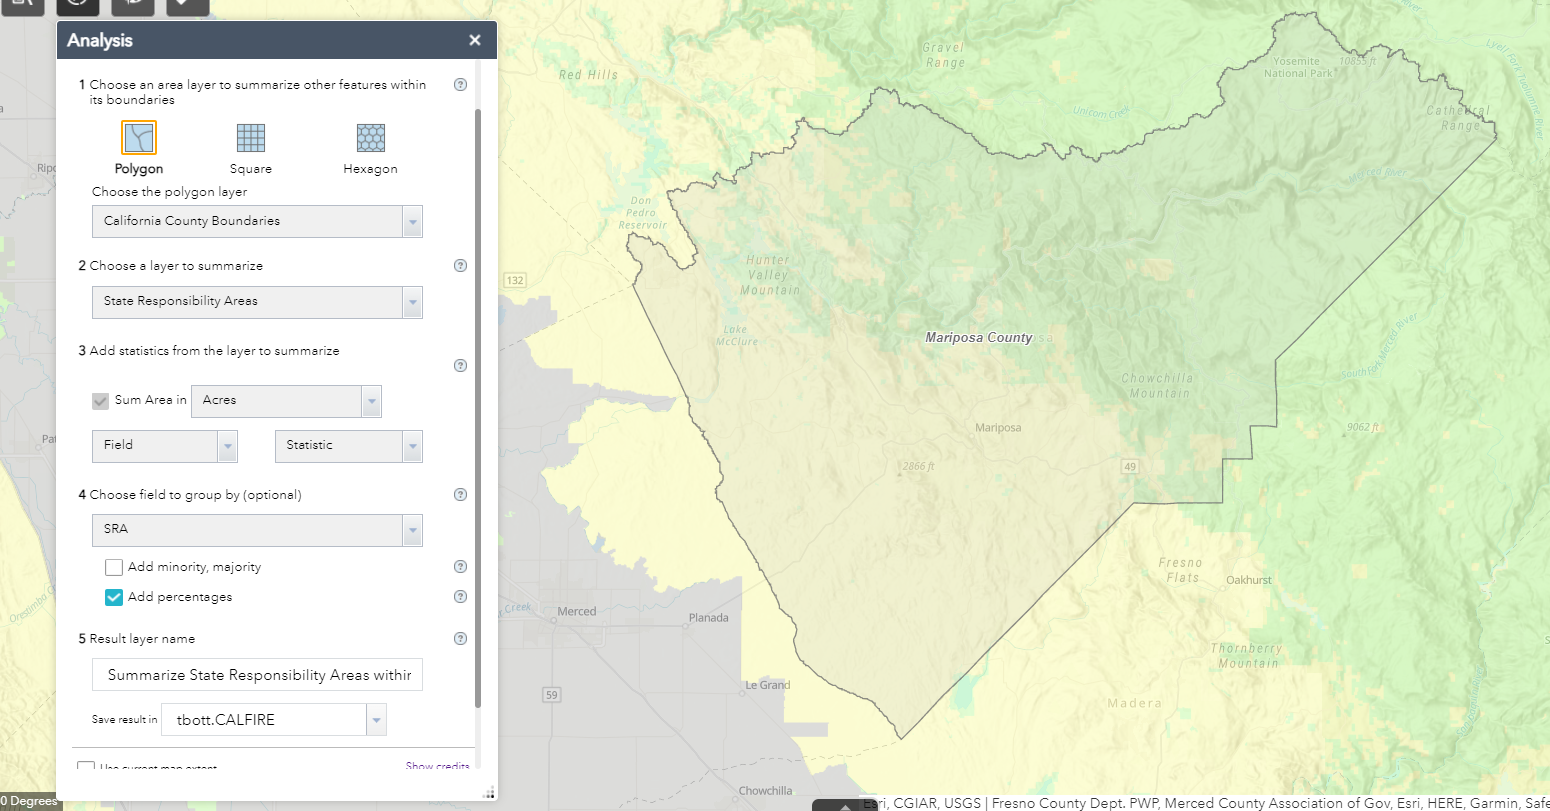
Task: Click the Hunter Valley Mountain label
Action: (x=769, y=275)
